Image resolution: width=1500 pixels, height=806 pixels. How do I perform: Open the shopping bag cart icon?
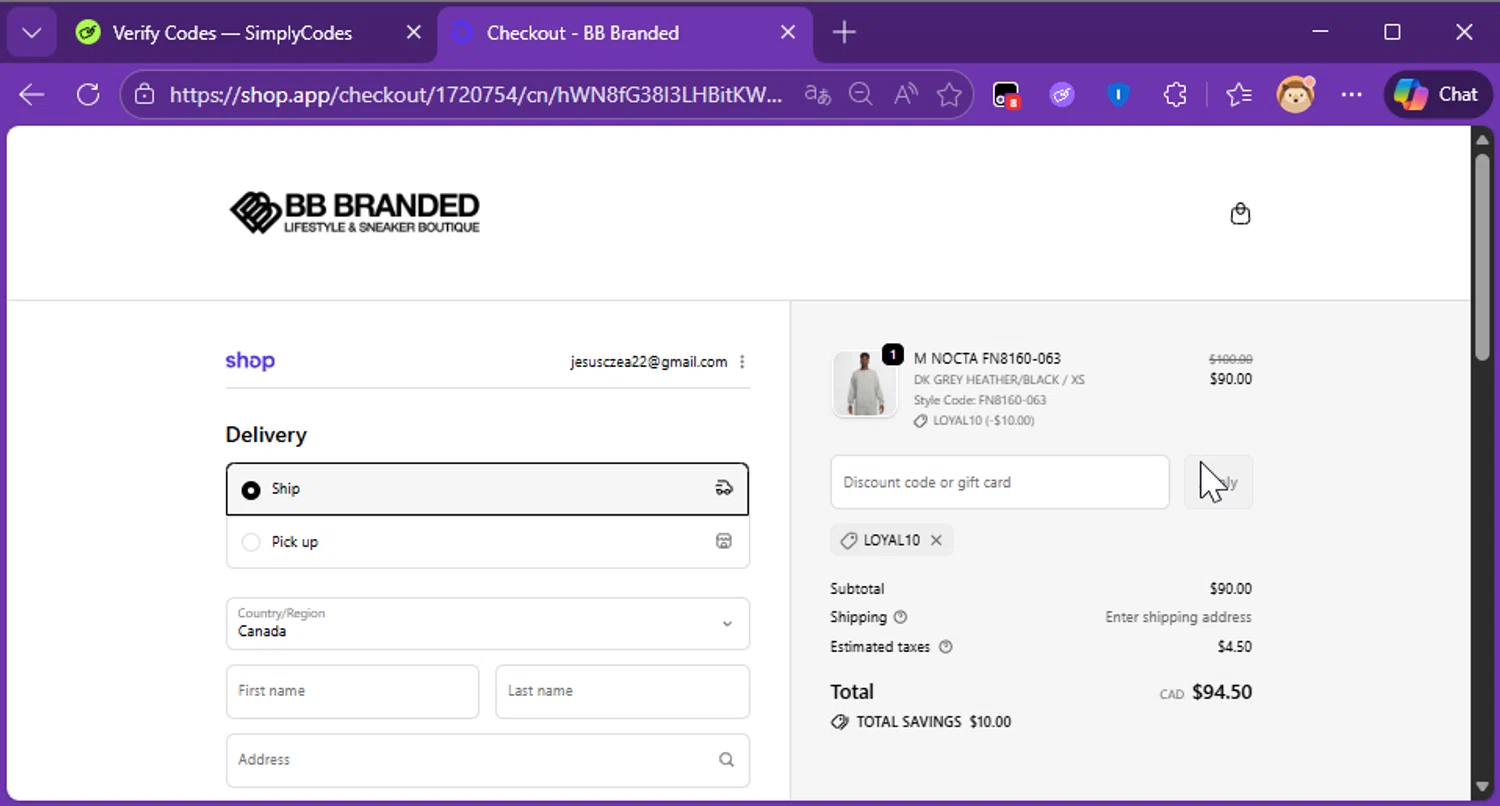tap(1240, 214)
